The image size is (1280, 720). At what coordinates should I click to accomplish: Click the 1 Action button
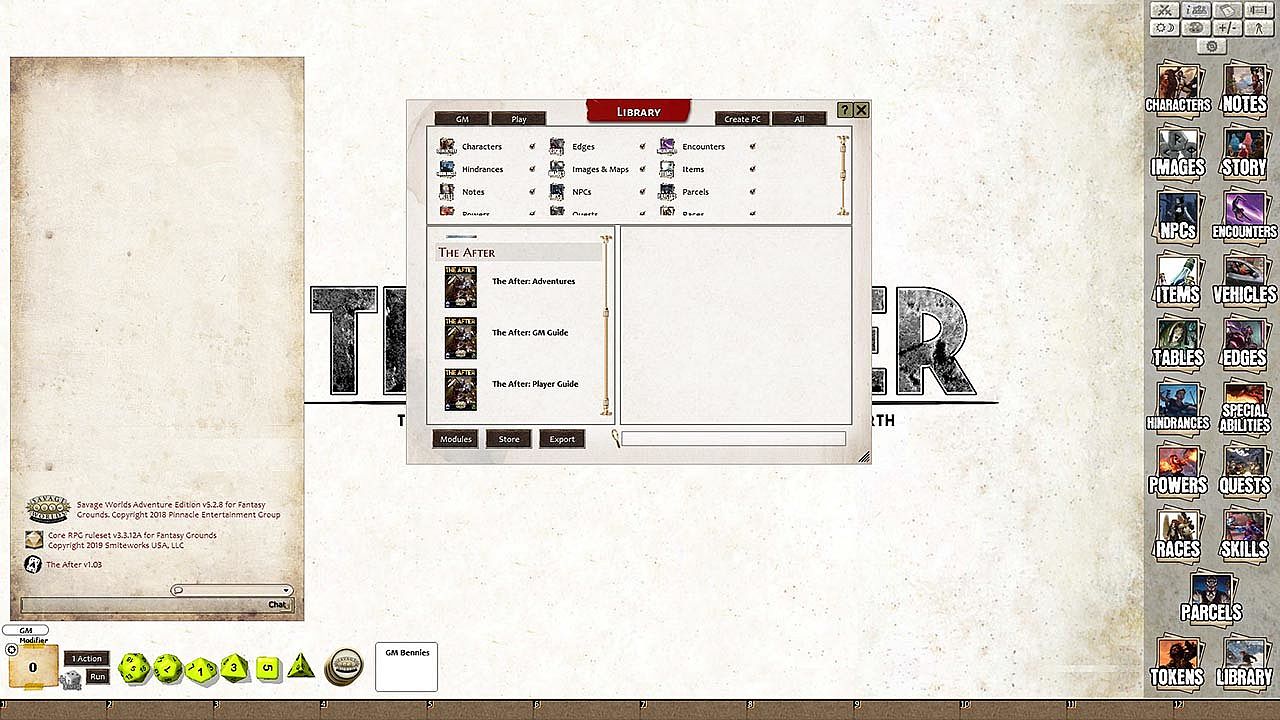87,659
